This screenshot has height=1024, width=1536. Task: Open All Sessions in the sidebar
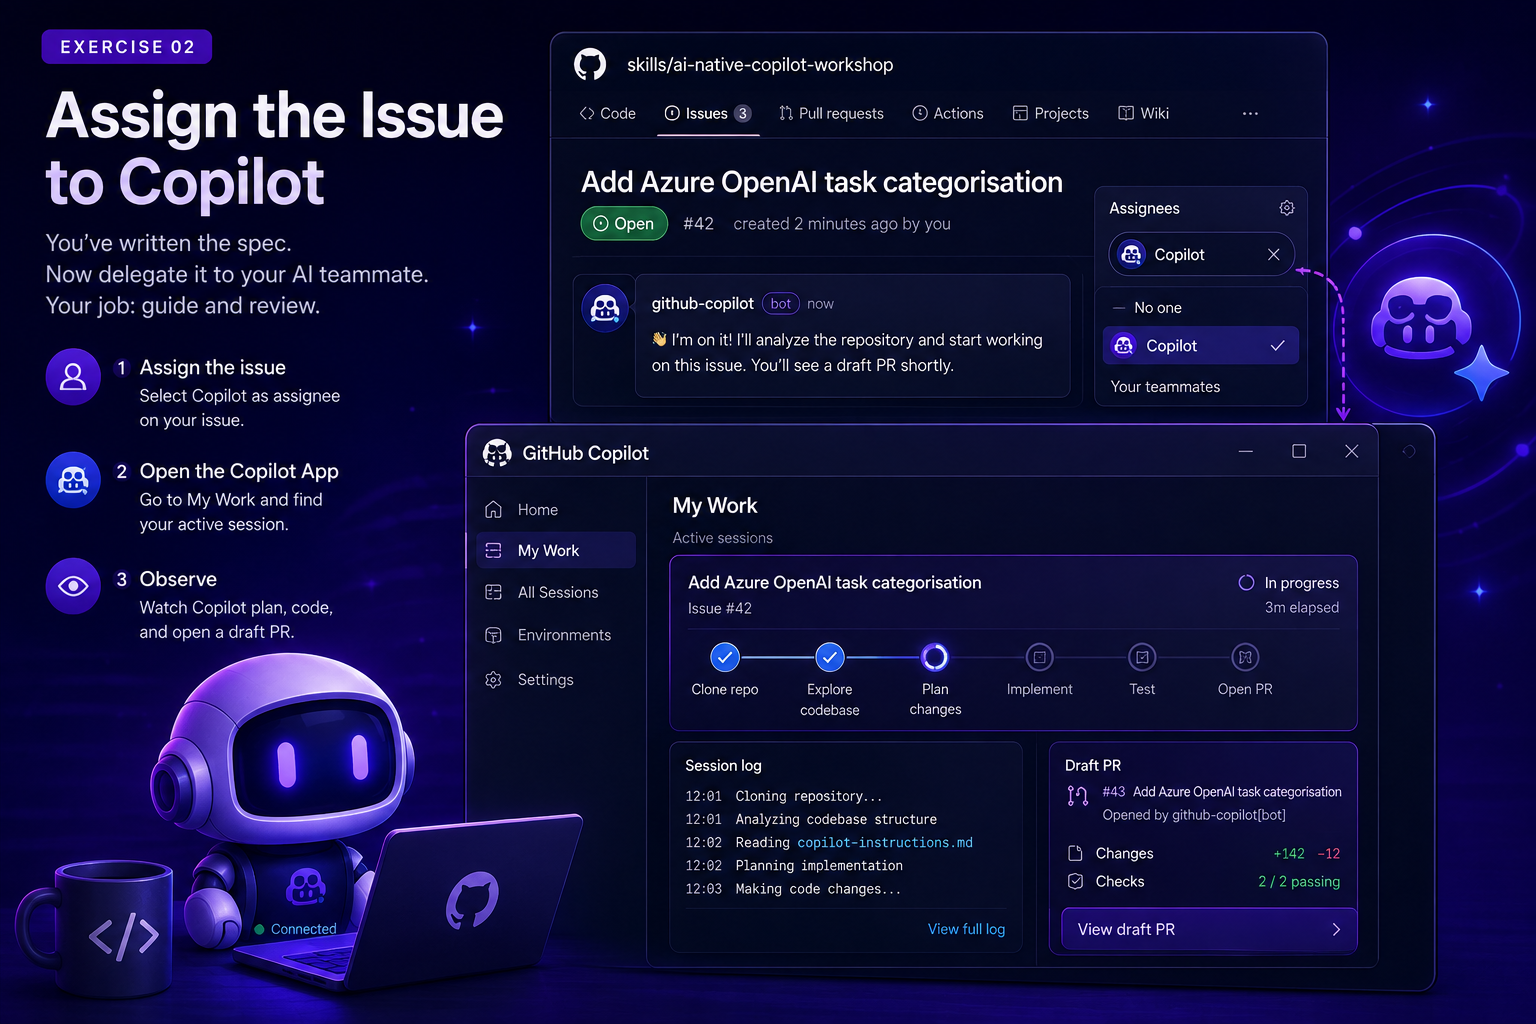pyautogui.click(x=555, y=593)
